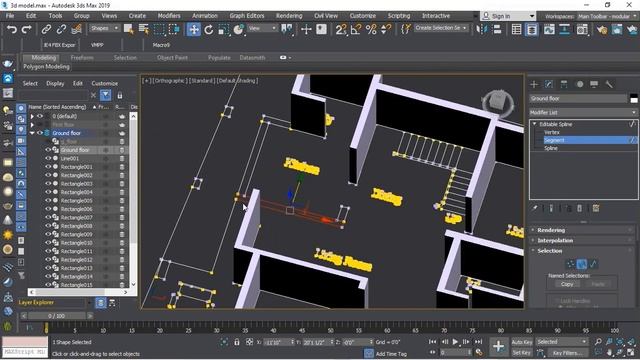The height and width of the screenshot is (360, 640).
Task: Click the time slider showing 0 / 100
Action: coord(56,316)
